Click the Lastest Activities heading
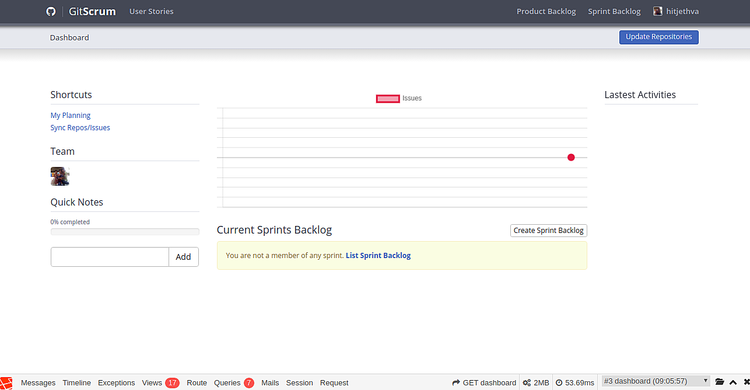This screenshot has width=750, height=390. click(x=640, y=95)
